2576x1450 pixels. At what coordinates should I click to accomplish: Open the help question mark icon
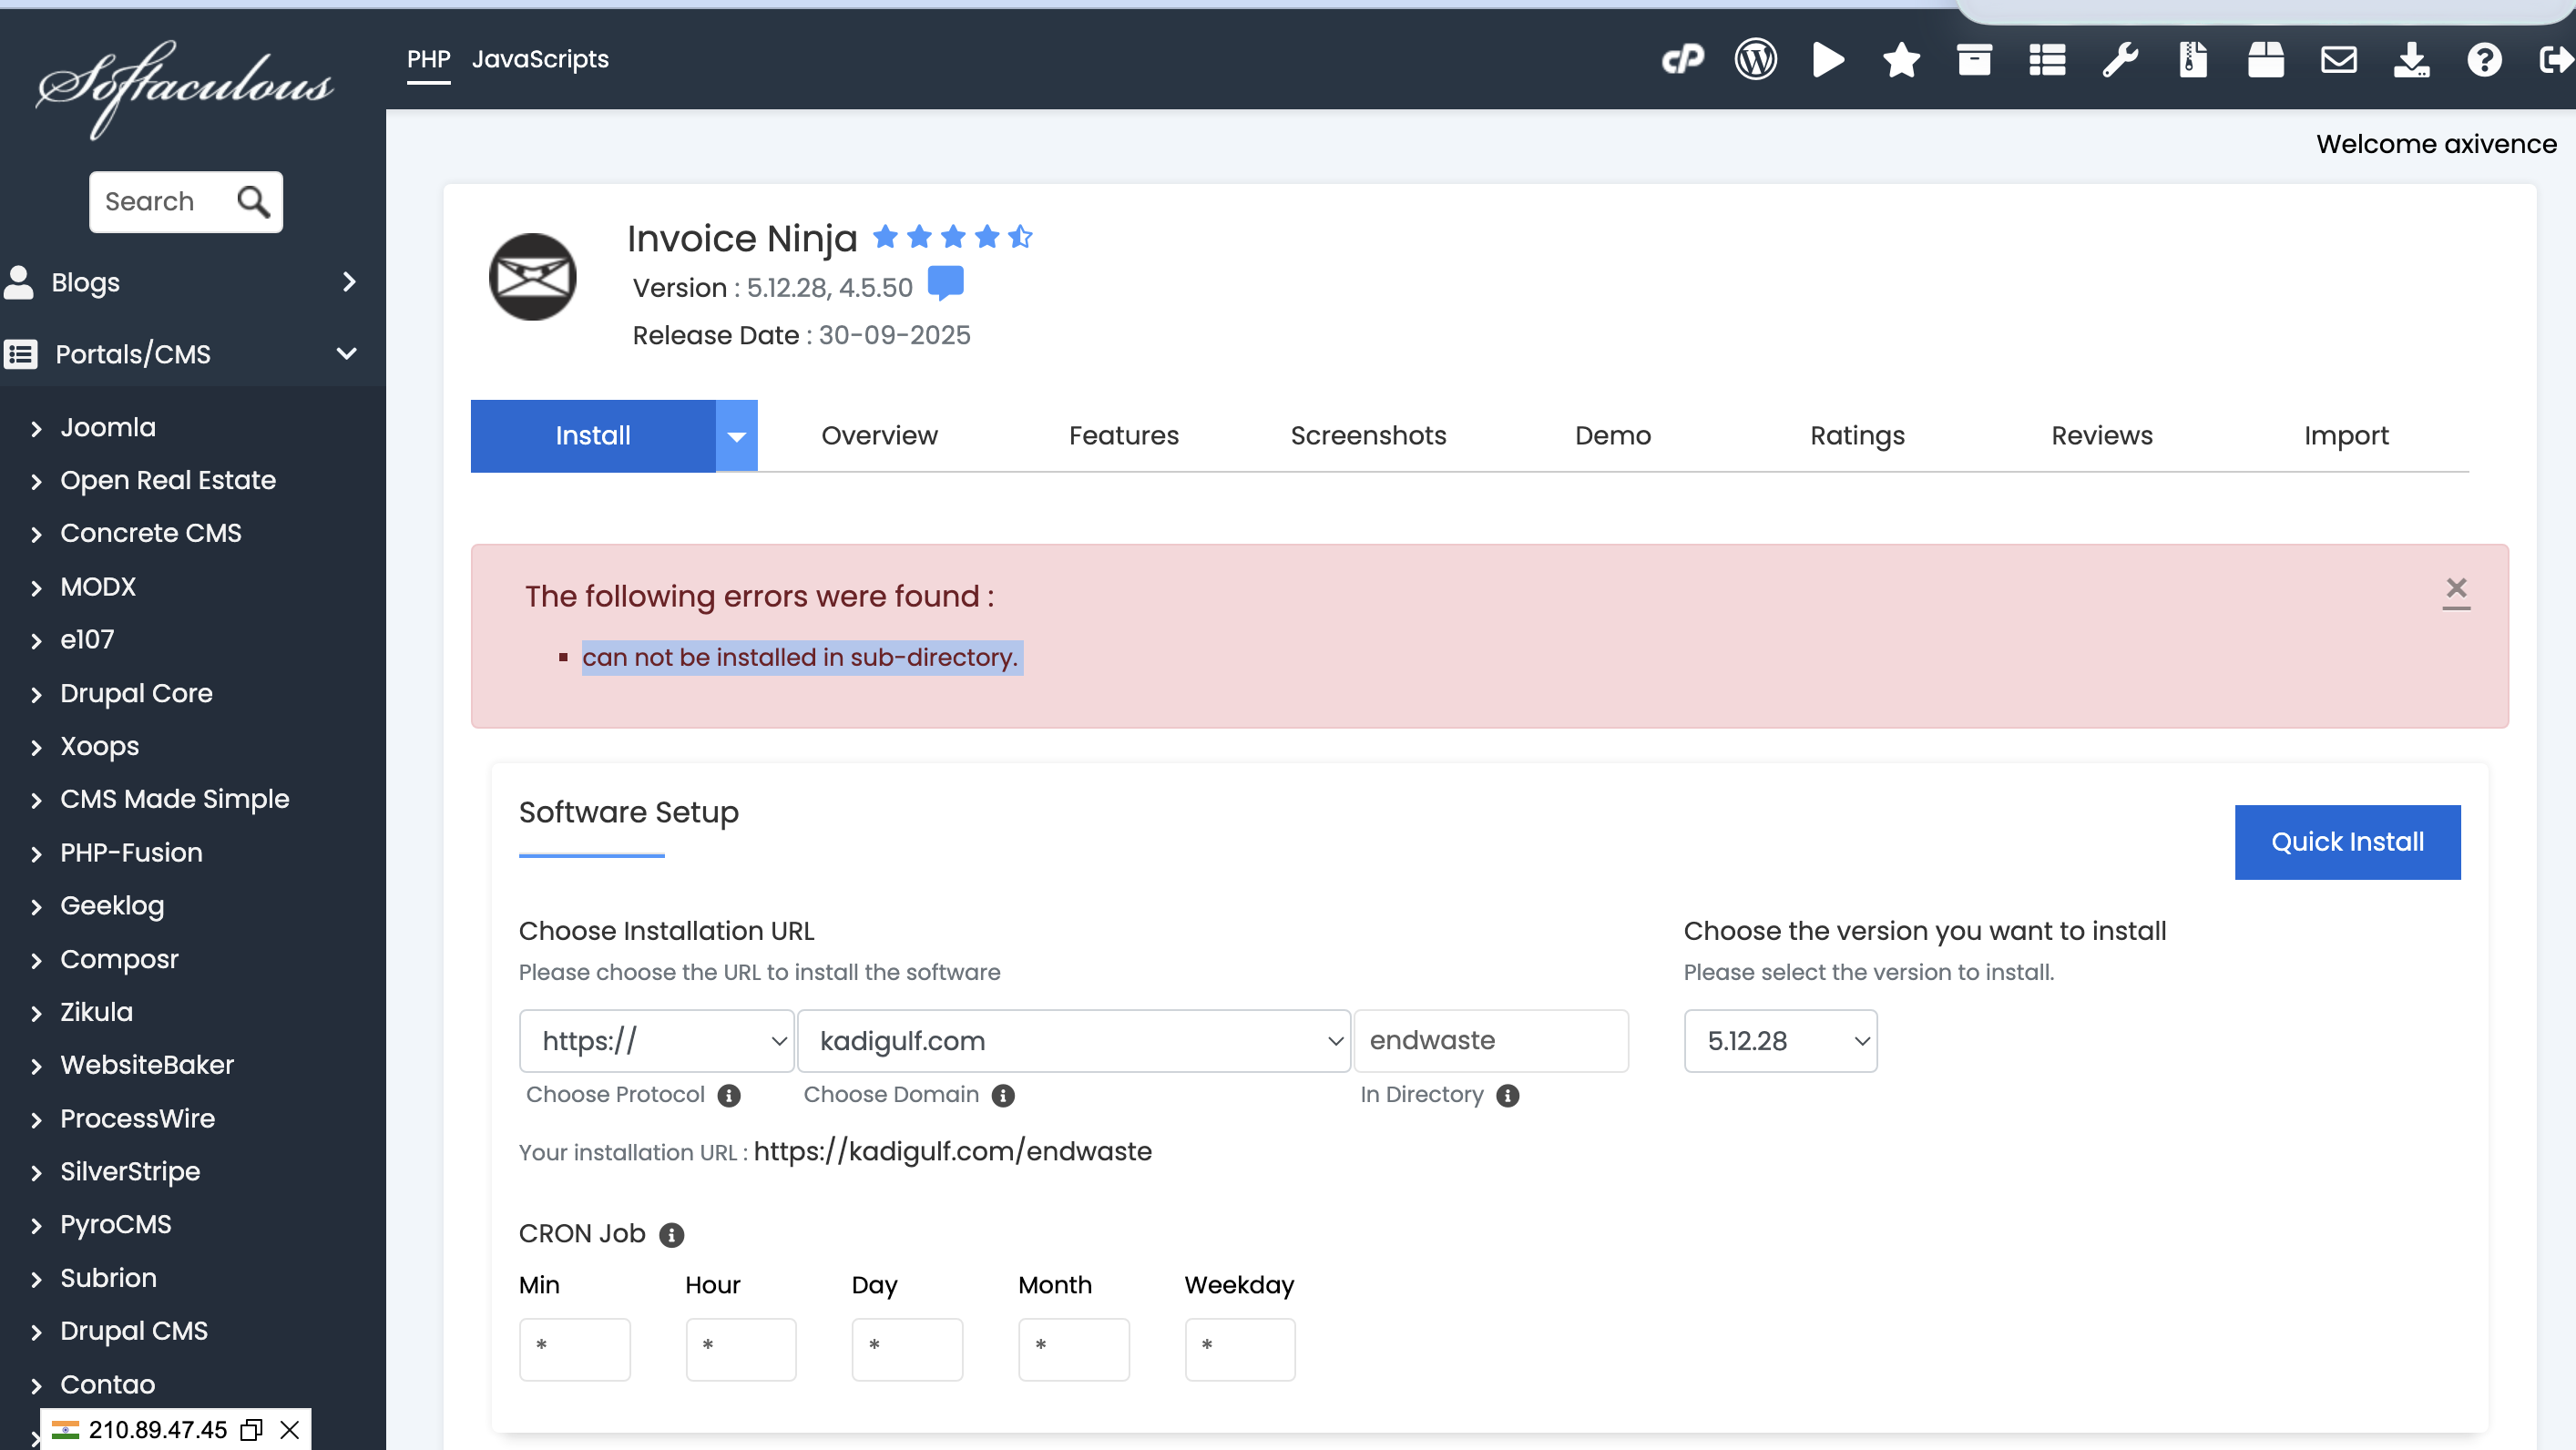point(2484,60)
